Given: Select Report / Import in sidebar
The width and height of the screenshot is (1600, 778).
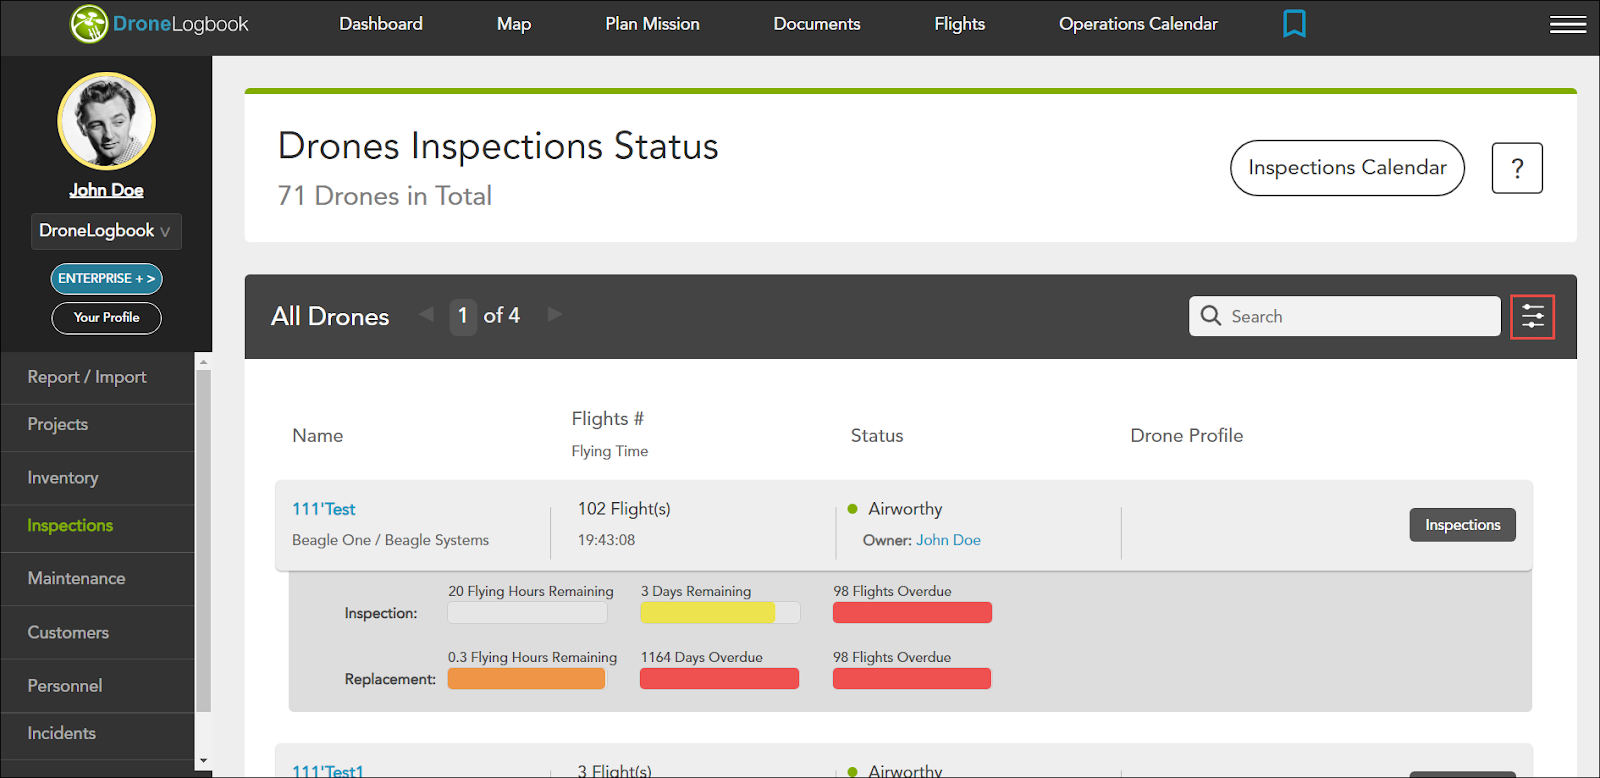Looking at the screenshot, I should click(87, 377).
